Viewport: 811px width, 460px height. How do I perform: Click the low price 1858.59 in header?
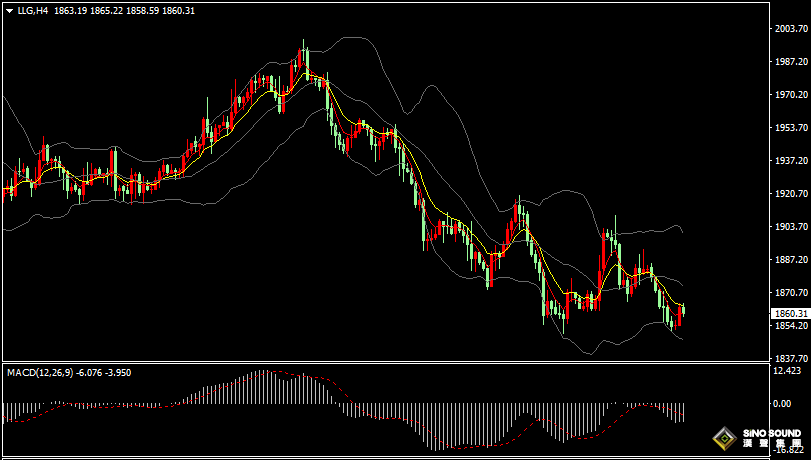142,10
